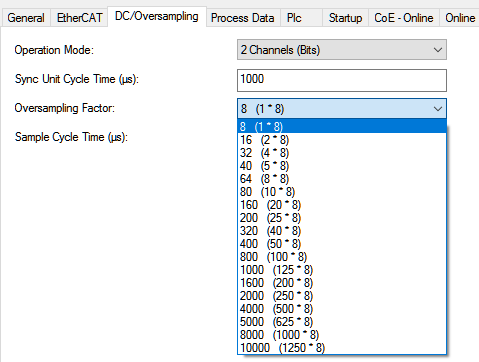The height and width of the screenshot is (362, 479).
Task: Choose oversampling factor 64 (8 * 8)
Action: 342,179
